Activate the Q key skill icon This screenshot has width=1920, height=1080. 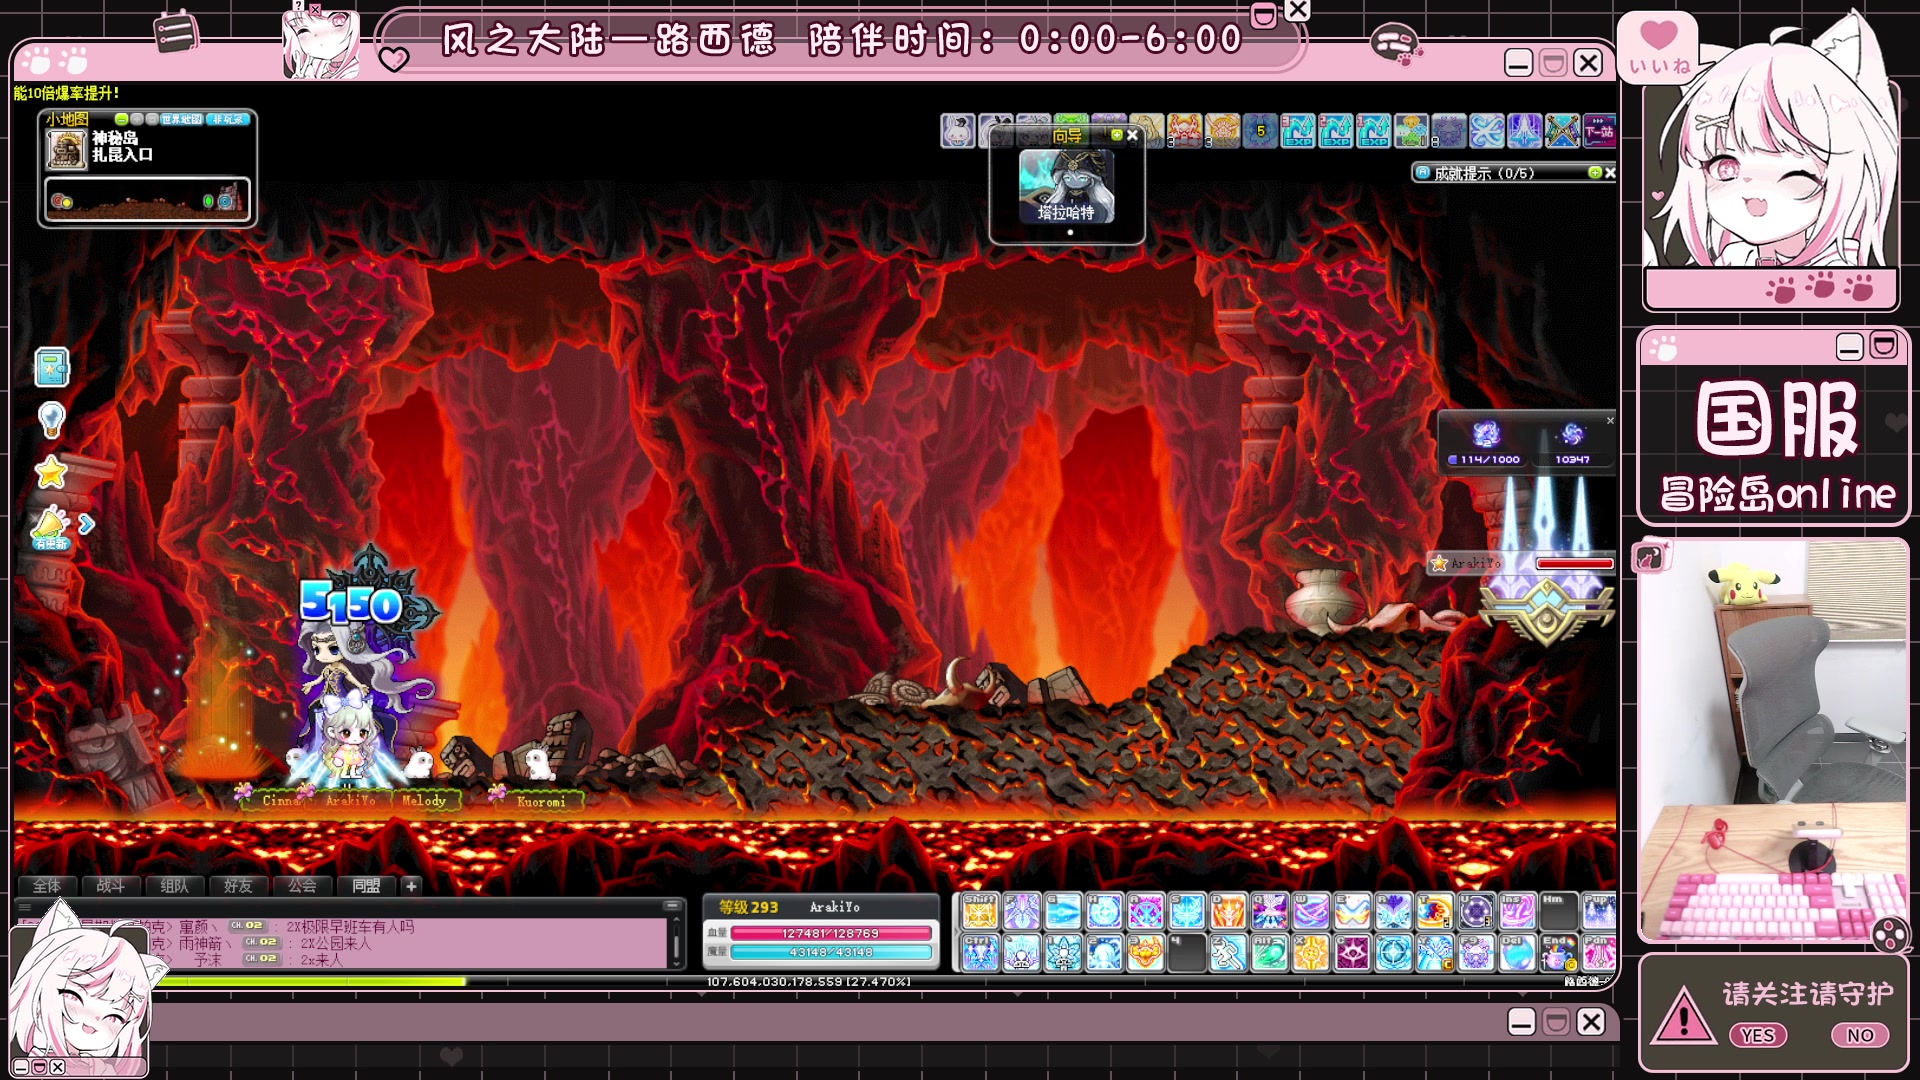[x=1268, y=911]
